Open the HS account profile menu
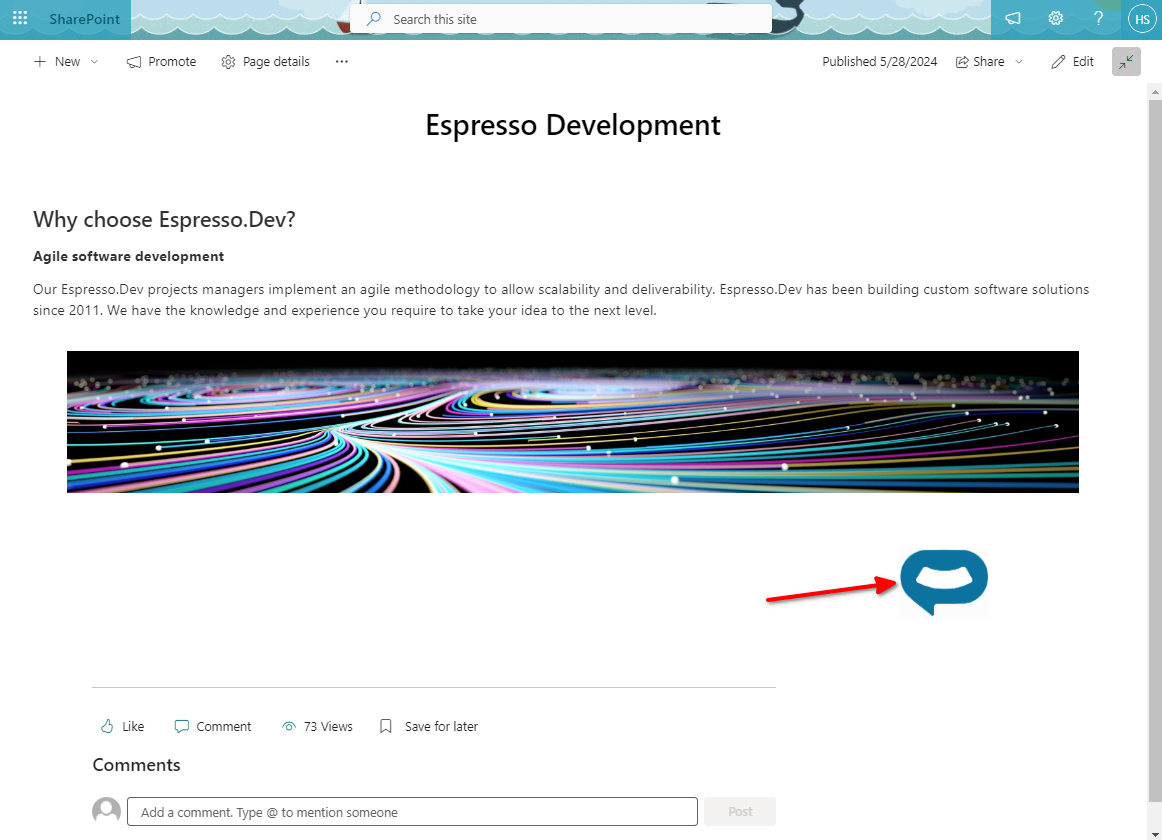The height and width of the screenshot is (840, 1162). pyautogui.click(x=1142, y=19)
